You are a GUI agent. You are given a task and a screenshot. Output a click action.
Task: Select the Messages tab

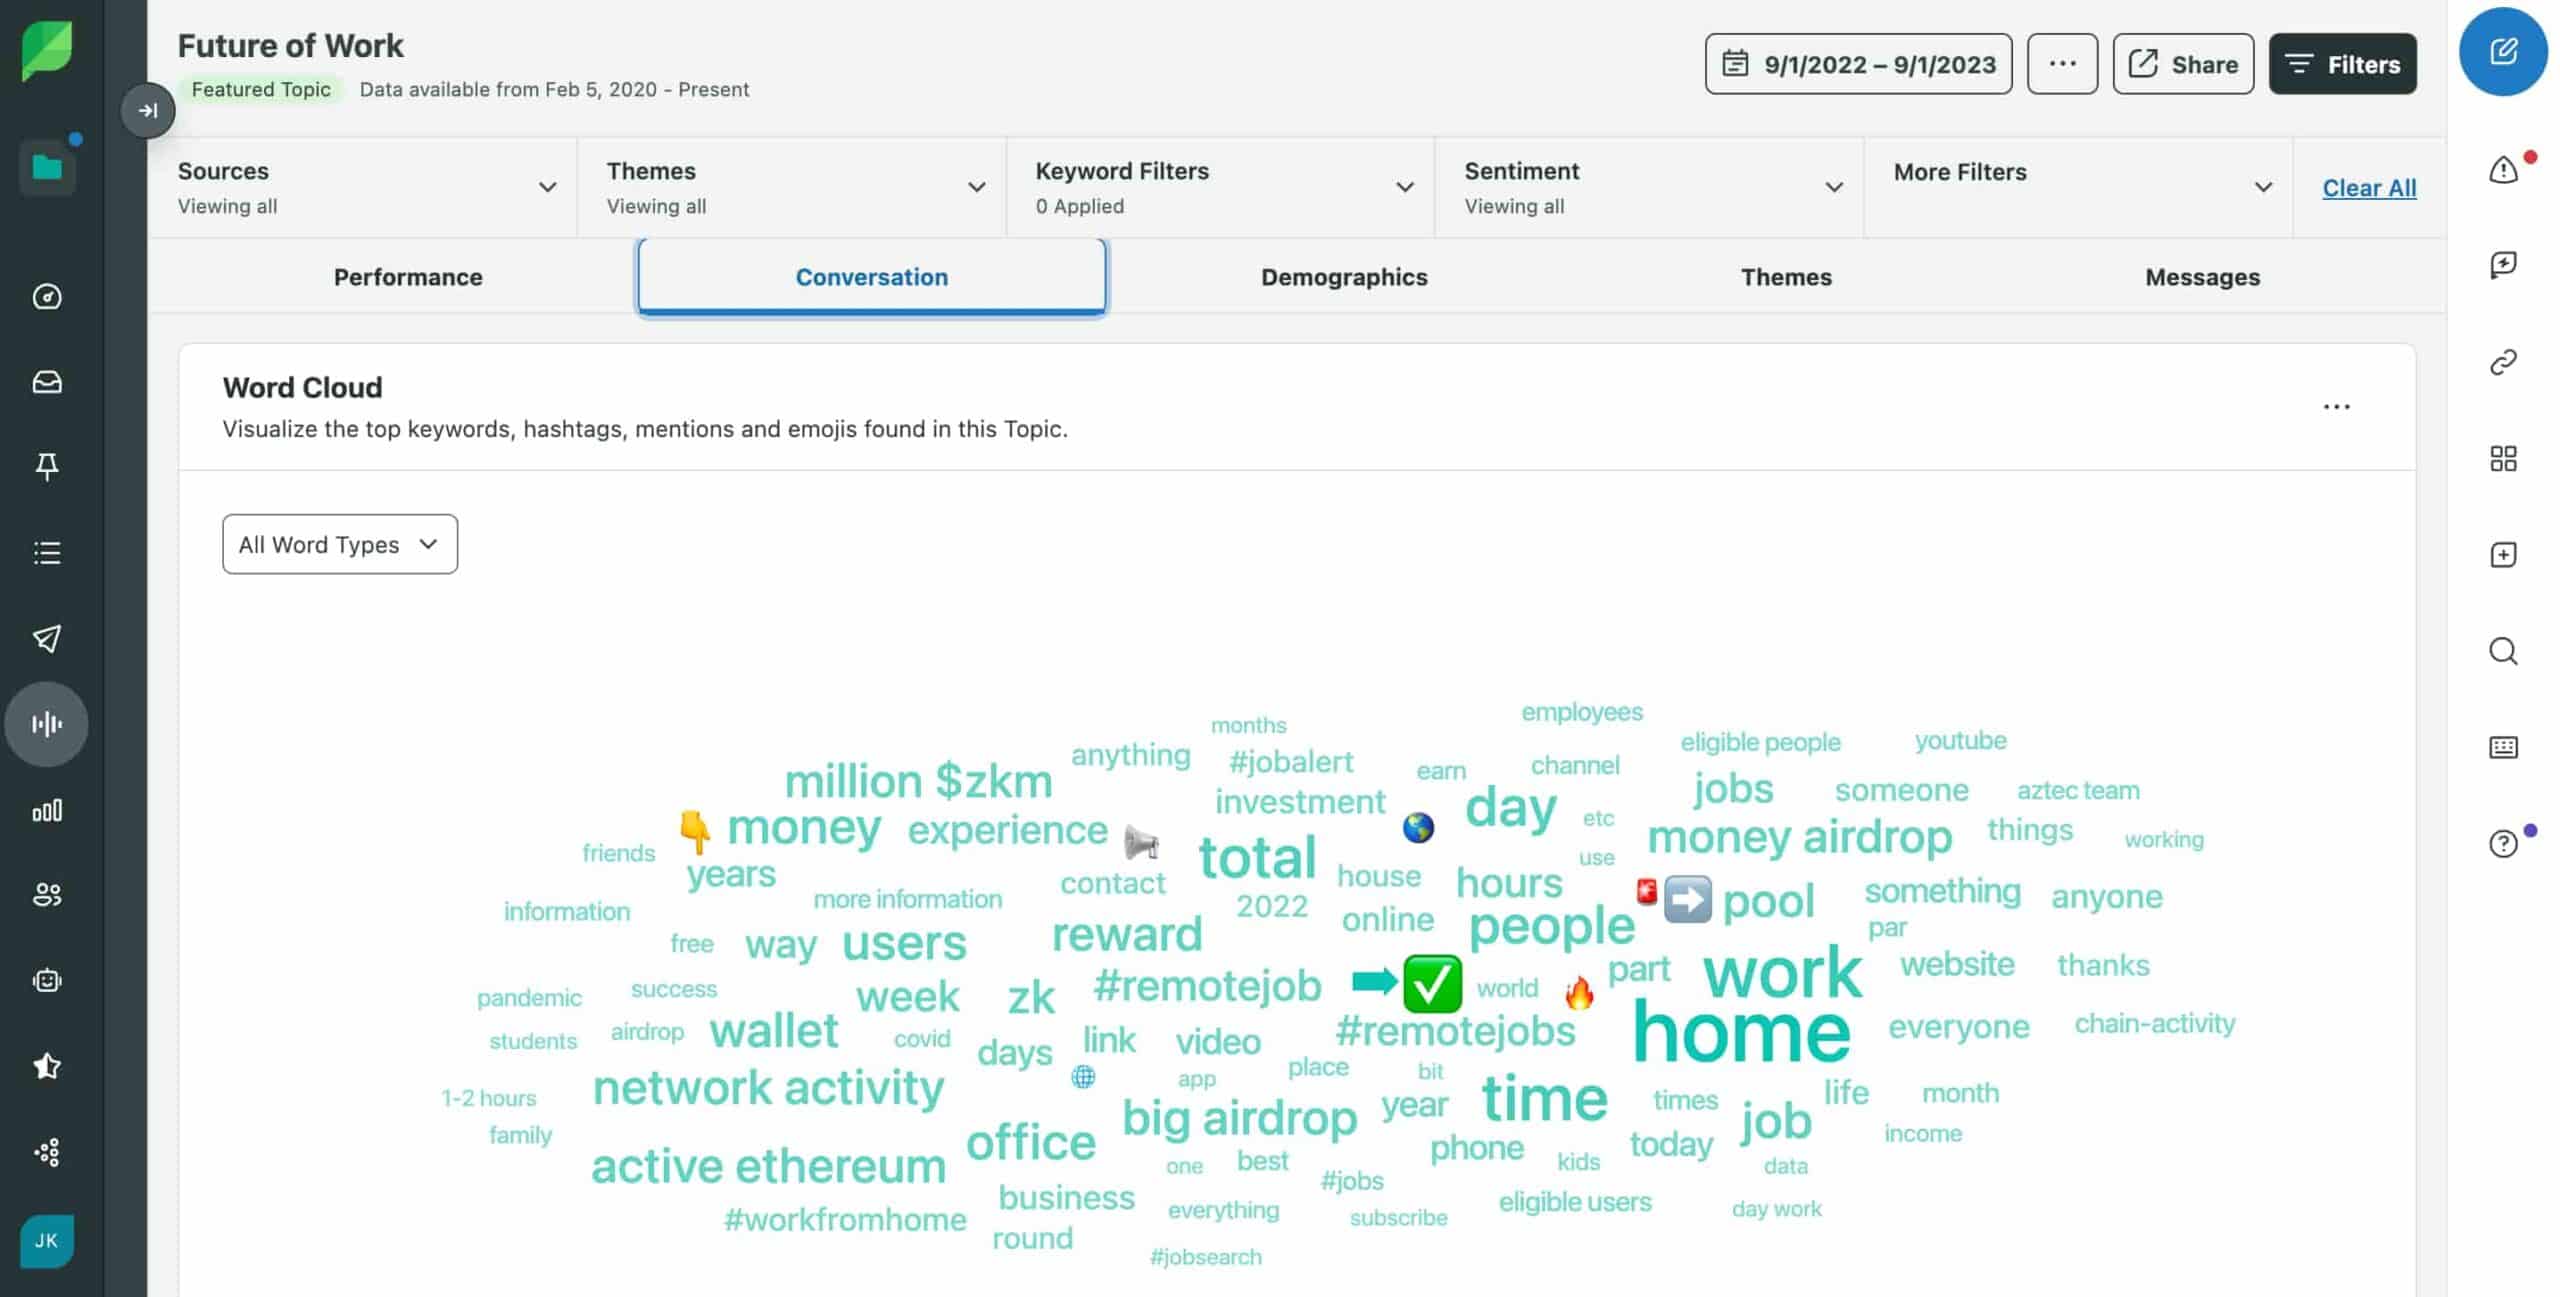(x=2202, y=277)
